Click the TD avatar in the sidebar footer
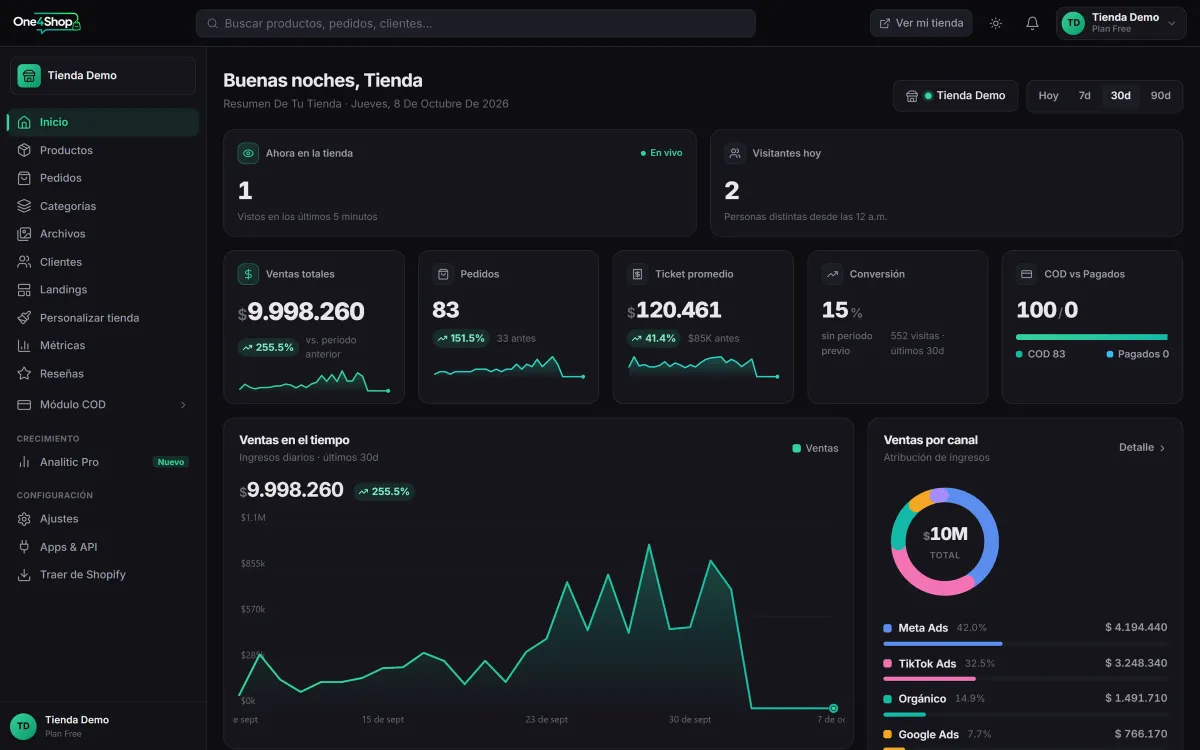The width and height of the screenshot is (1200, 750). (x=23, y=726)
